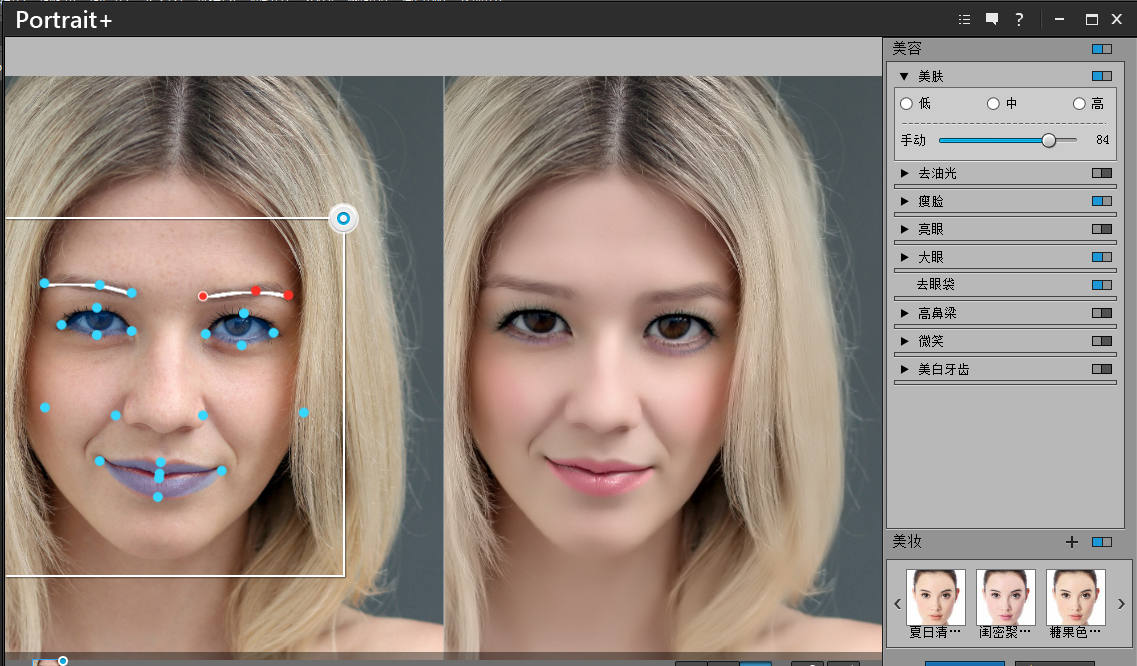Collapse the 美肤 section

coord(905,75)
